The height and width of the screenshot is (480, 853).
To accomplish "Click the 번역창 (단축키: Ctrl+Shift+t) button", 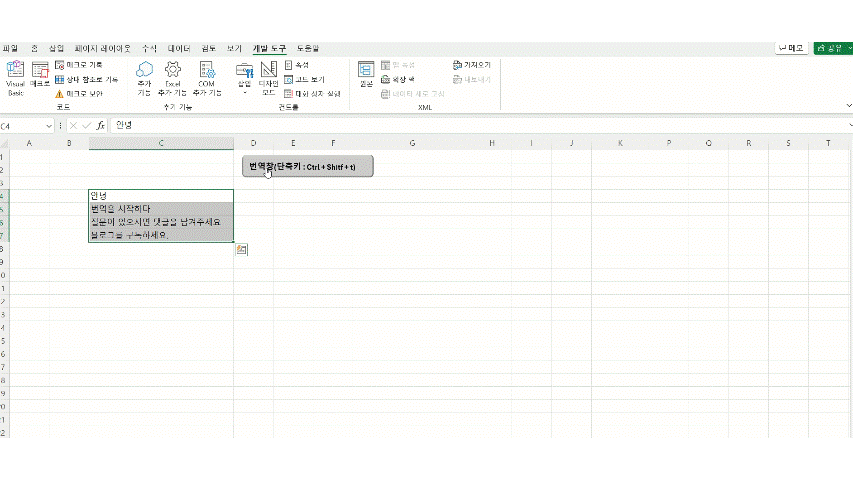I will click(308, 167).
